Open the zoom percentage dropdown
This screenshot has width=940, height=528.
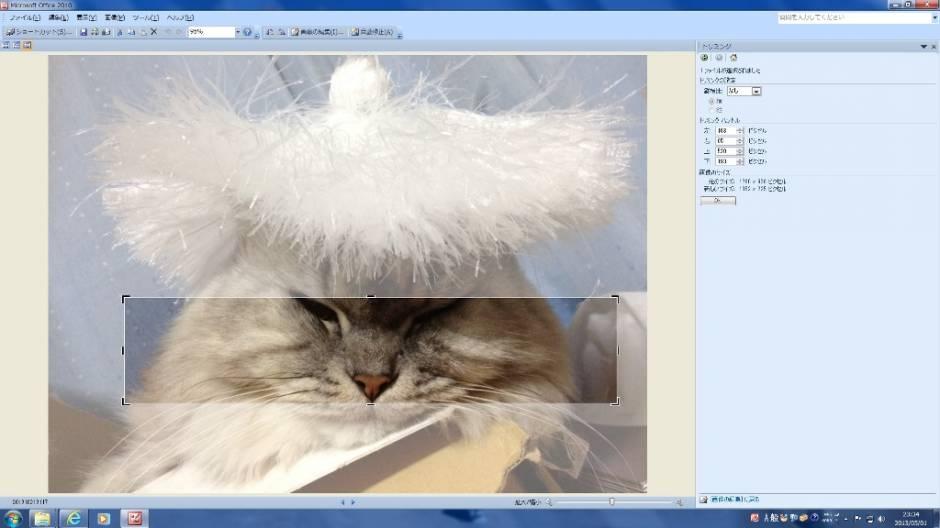pos(237,32)
